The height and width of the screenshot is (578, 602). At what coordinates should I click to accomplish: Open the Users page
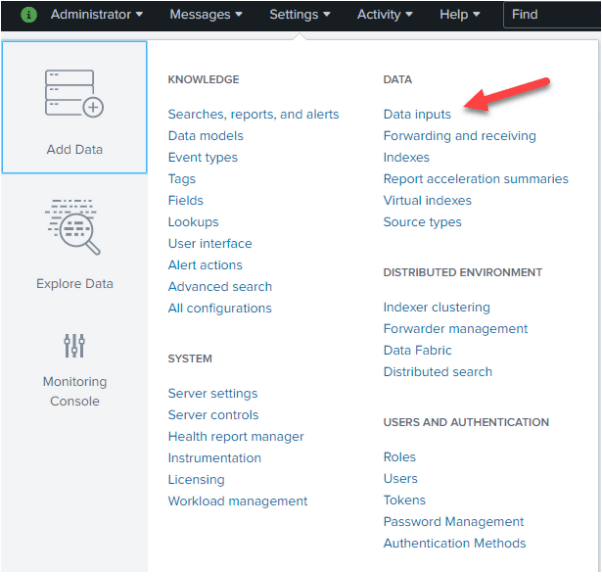pyautogui.click(x=400, y=479)
